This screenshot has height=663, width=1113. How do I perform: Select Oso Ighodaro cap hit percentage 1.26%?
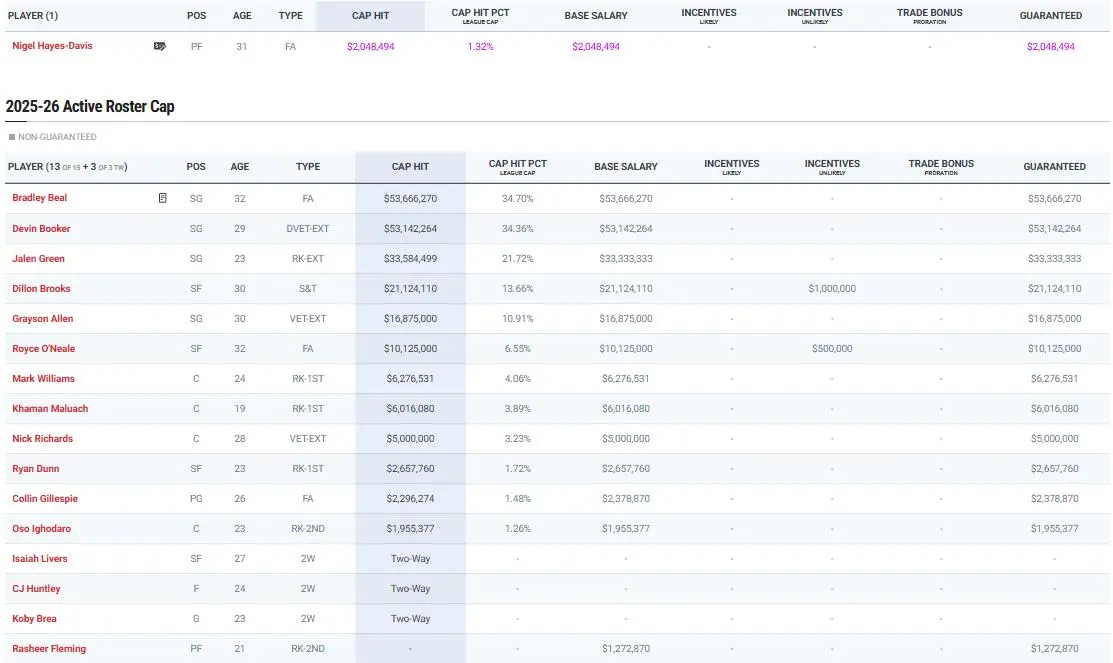517,529
